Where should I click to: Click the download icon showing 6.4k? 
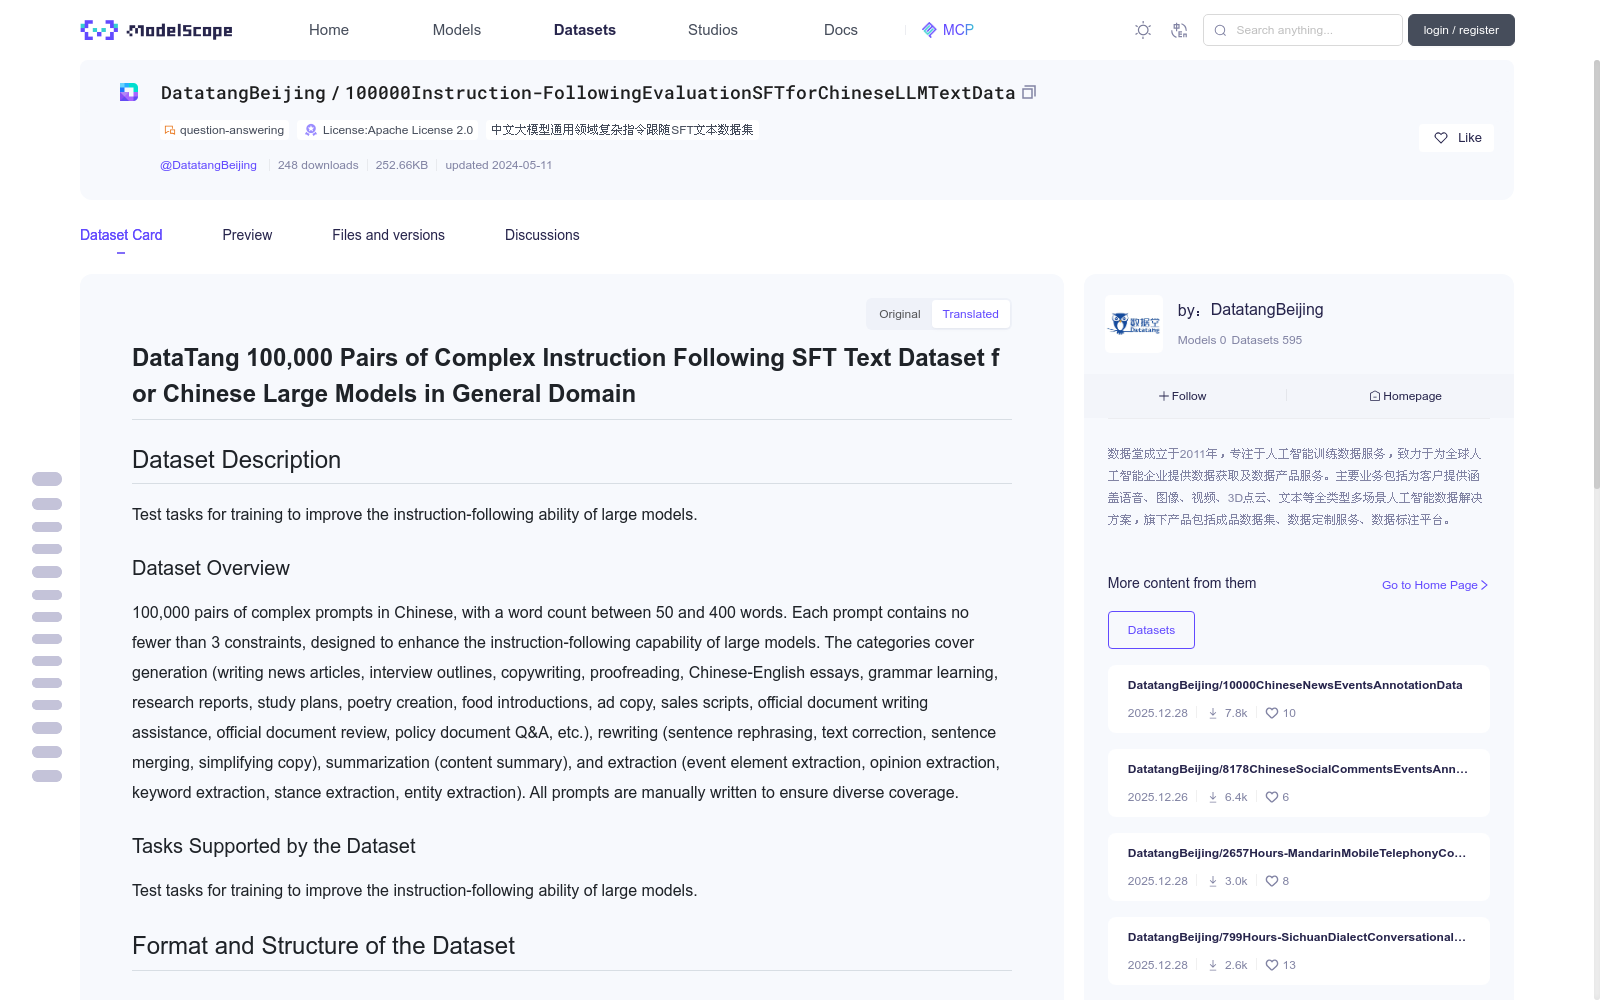[1213, 797]
